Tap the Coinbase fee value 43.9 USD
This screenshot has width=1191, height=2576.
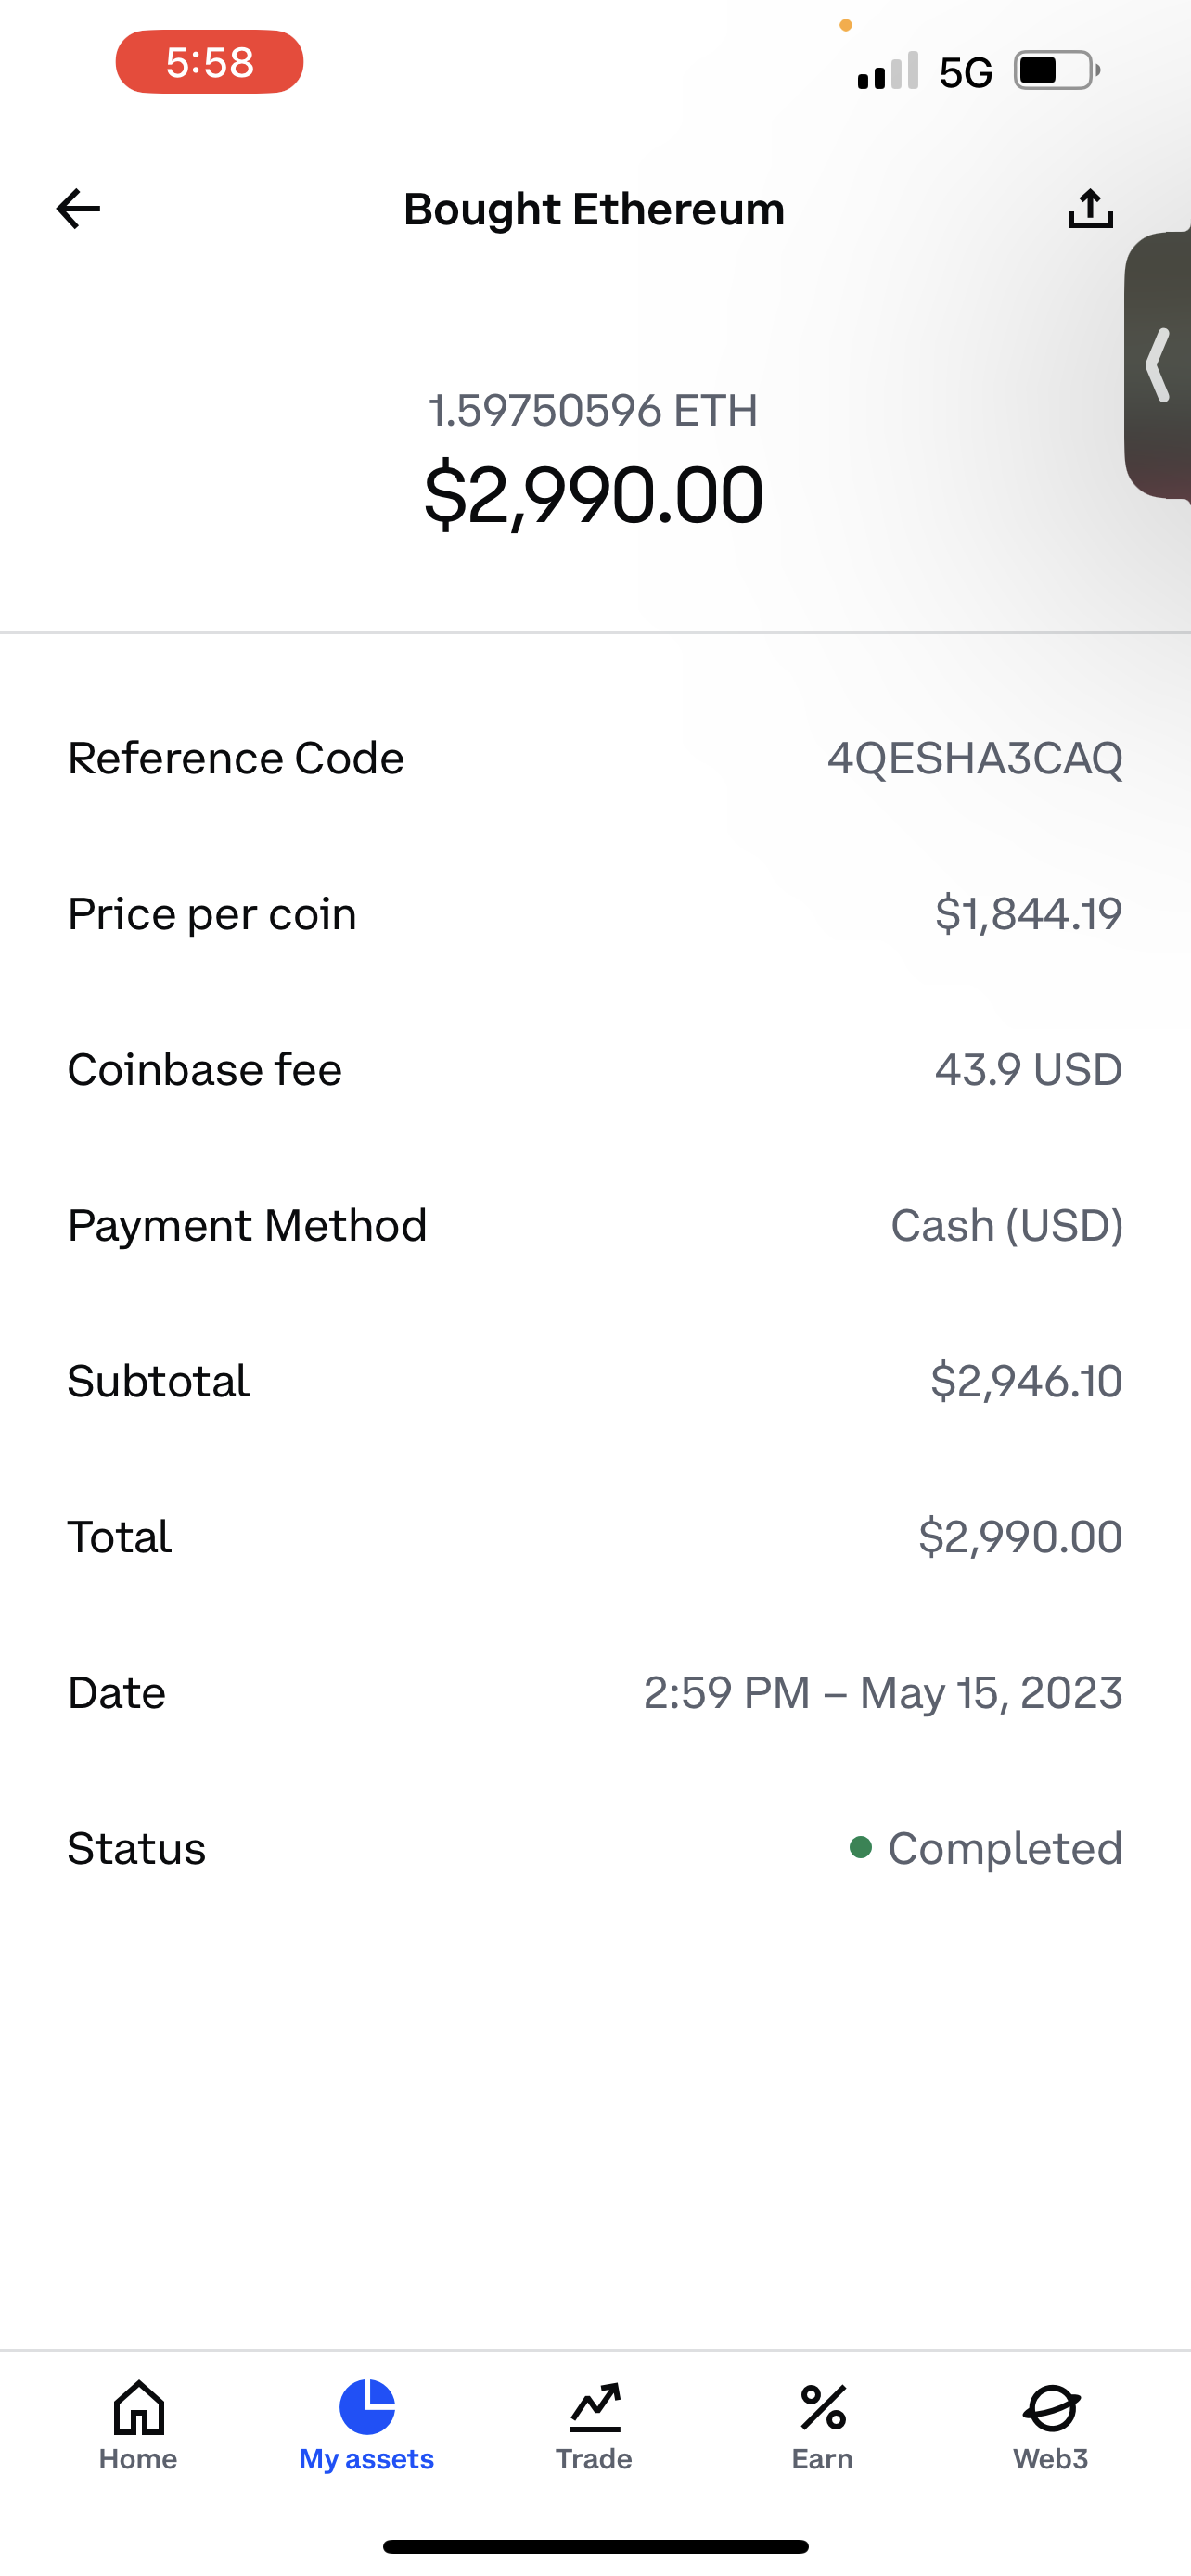(1028, 1069)
